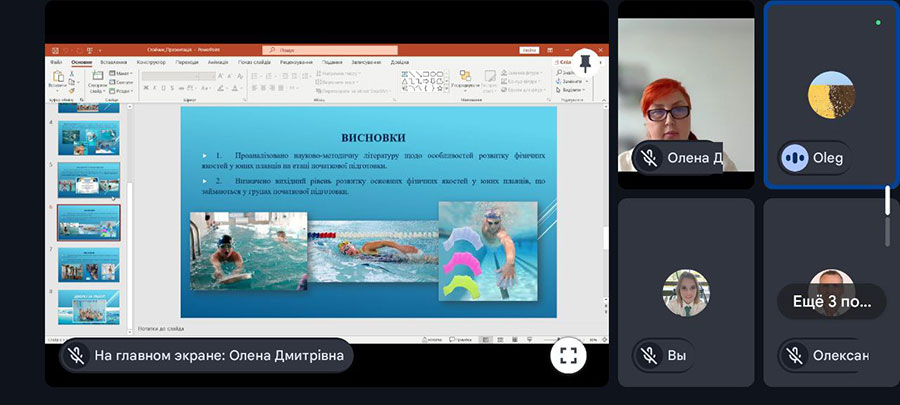Click the participant list vertical scrollbar
This screenshot has height=405, width=900.
pyautogui.click(x=886, y=200)
